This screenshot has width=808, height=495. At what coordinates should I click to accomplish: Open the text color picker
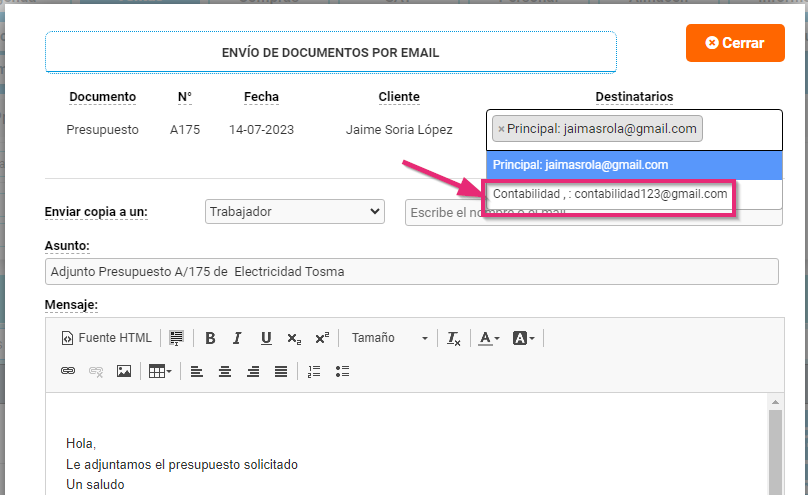pos(489,338)
